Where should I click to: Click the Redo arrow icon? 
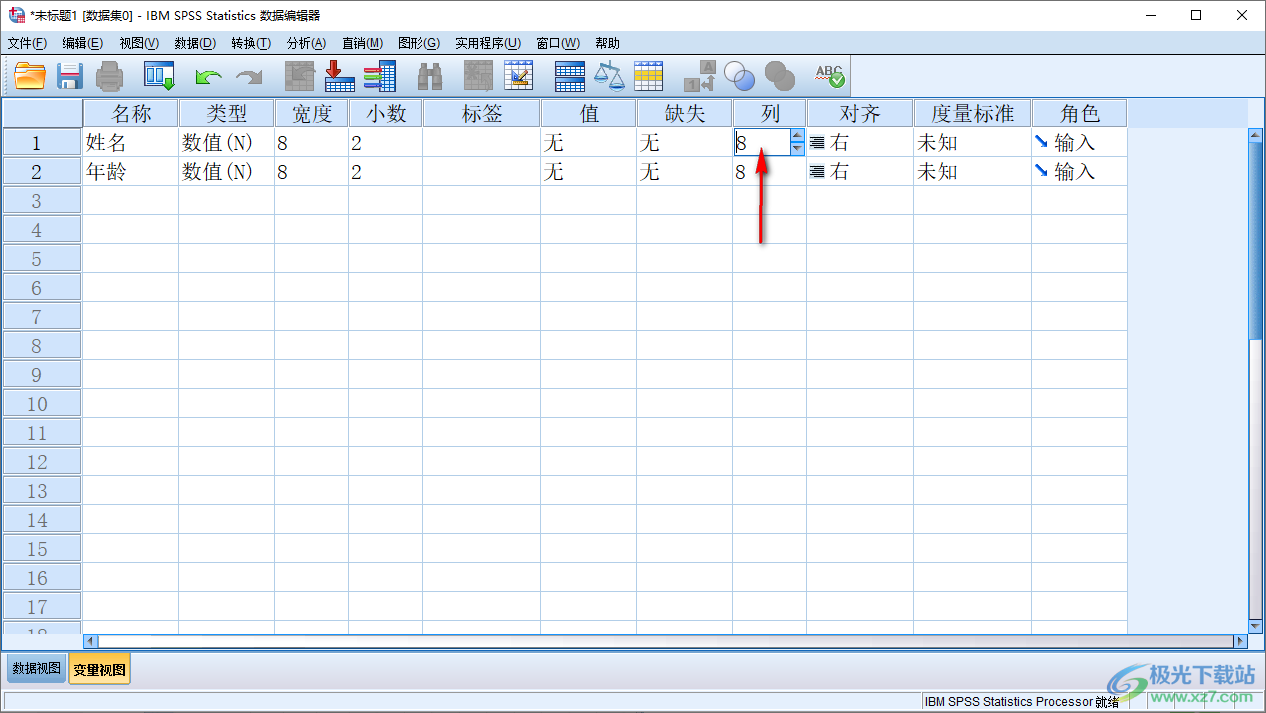(249, 77)
